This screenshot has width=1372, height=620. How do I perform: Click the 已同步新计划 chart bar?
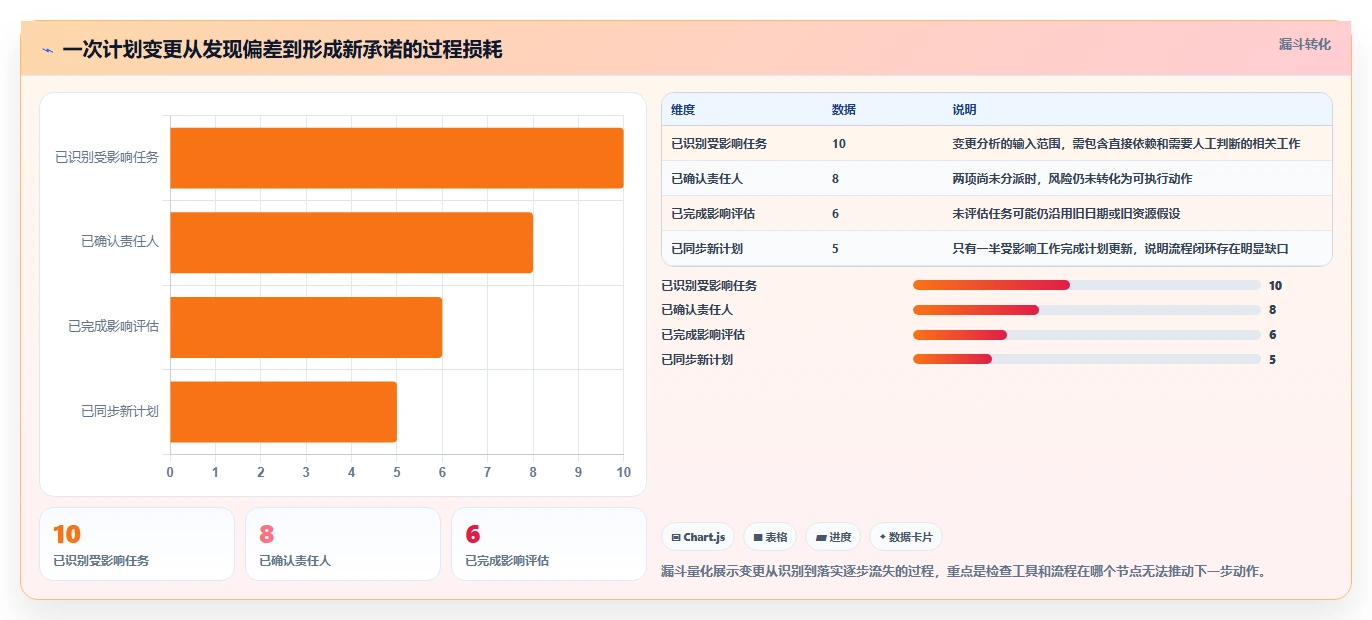[x=284, y=411]
